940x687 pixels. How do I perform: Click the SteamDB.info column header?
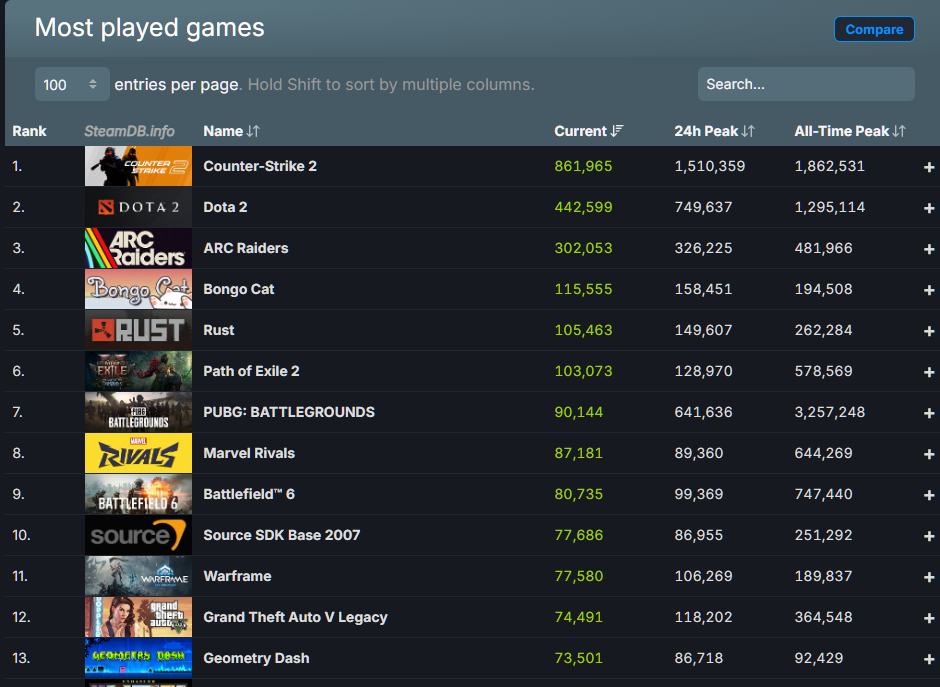(129, 131)
